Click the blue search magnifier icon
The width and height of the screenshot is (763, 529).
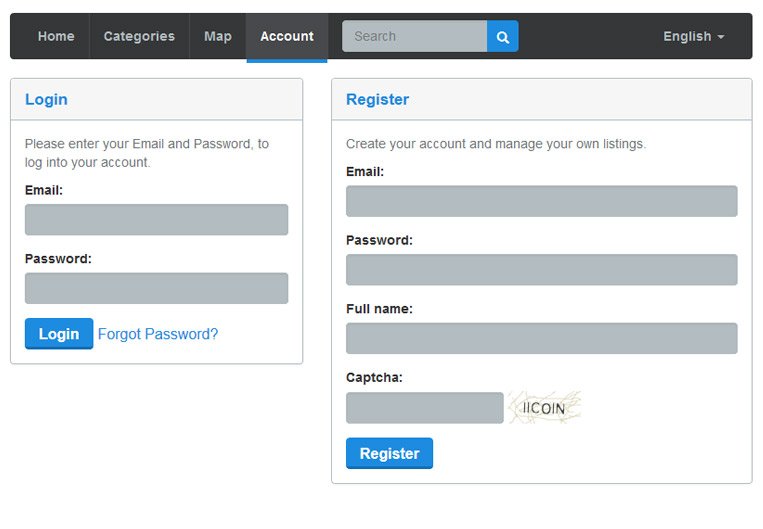[503, 36]
